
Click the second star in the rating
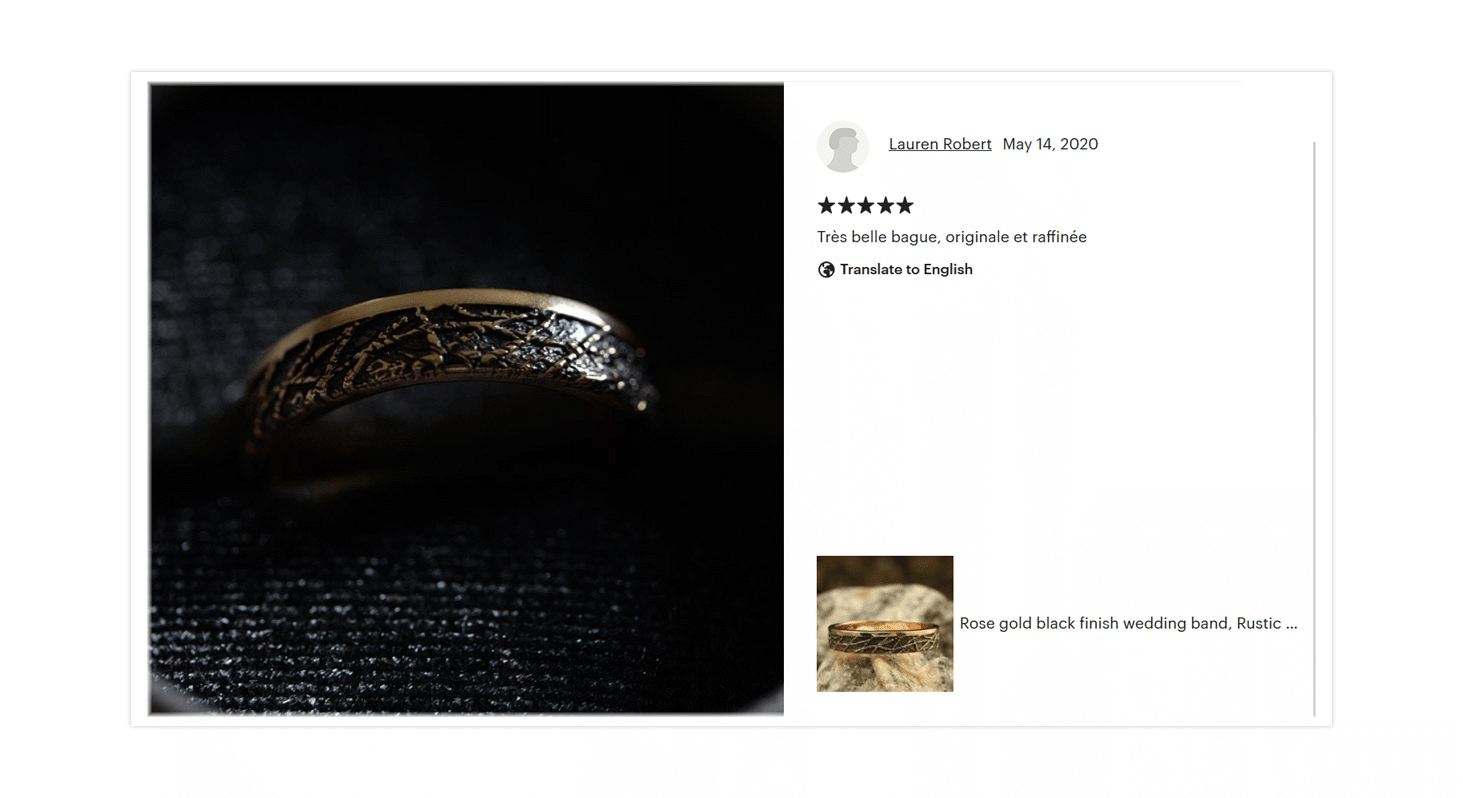click(x=846, y=205)
